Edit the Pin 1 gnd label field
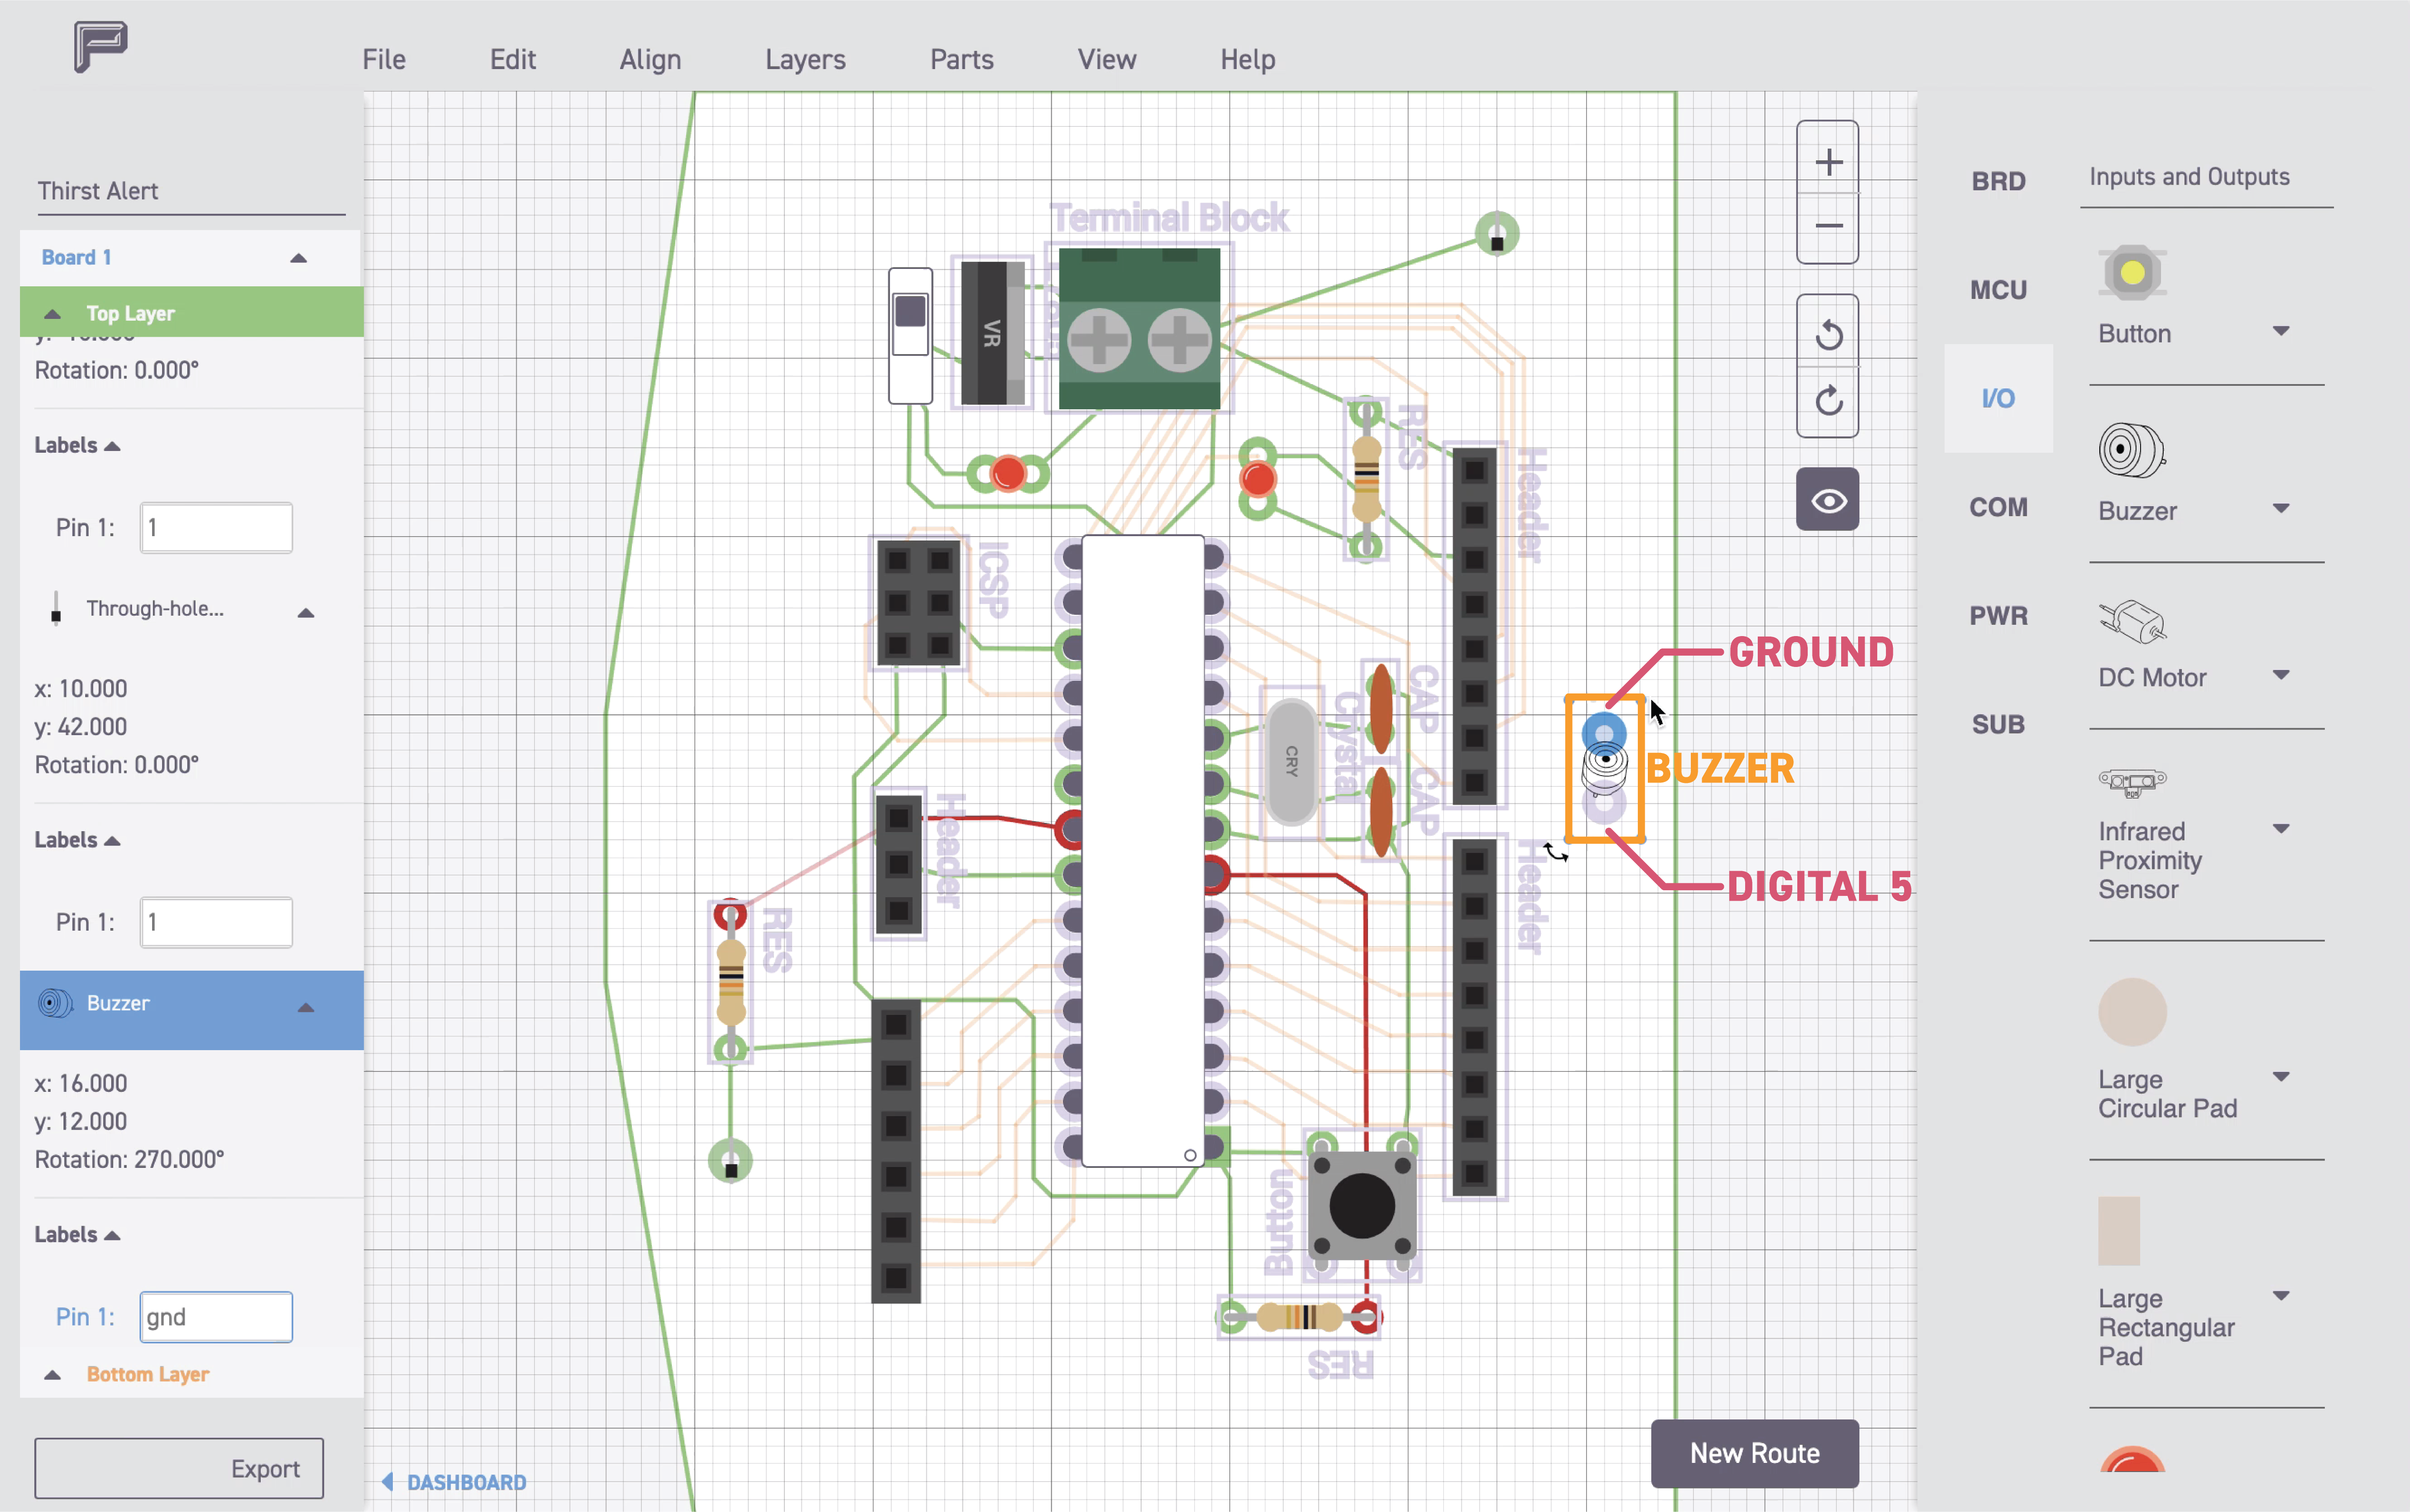Screen dimensions: 2410x1512 tap(216, 1317)
